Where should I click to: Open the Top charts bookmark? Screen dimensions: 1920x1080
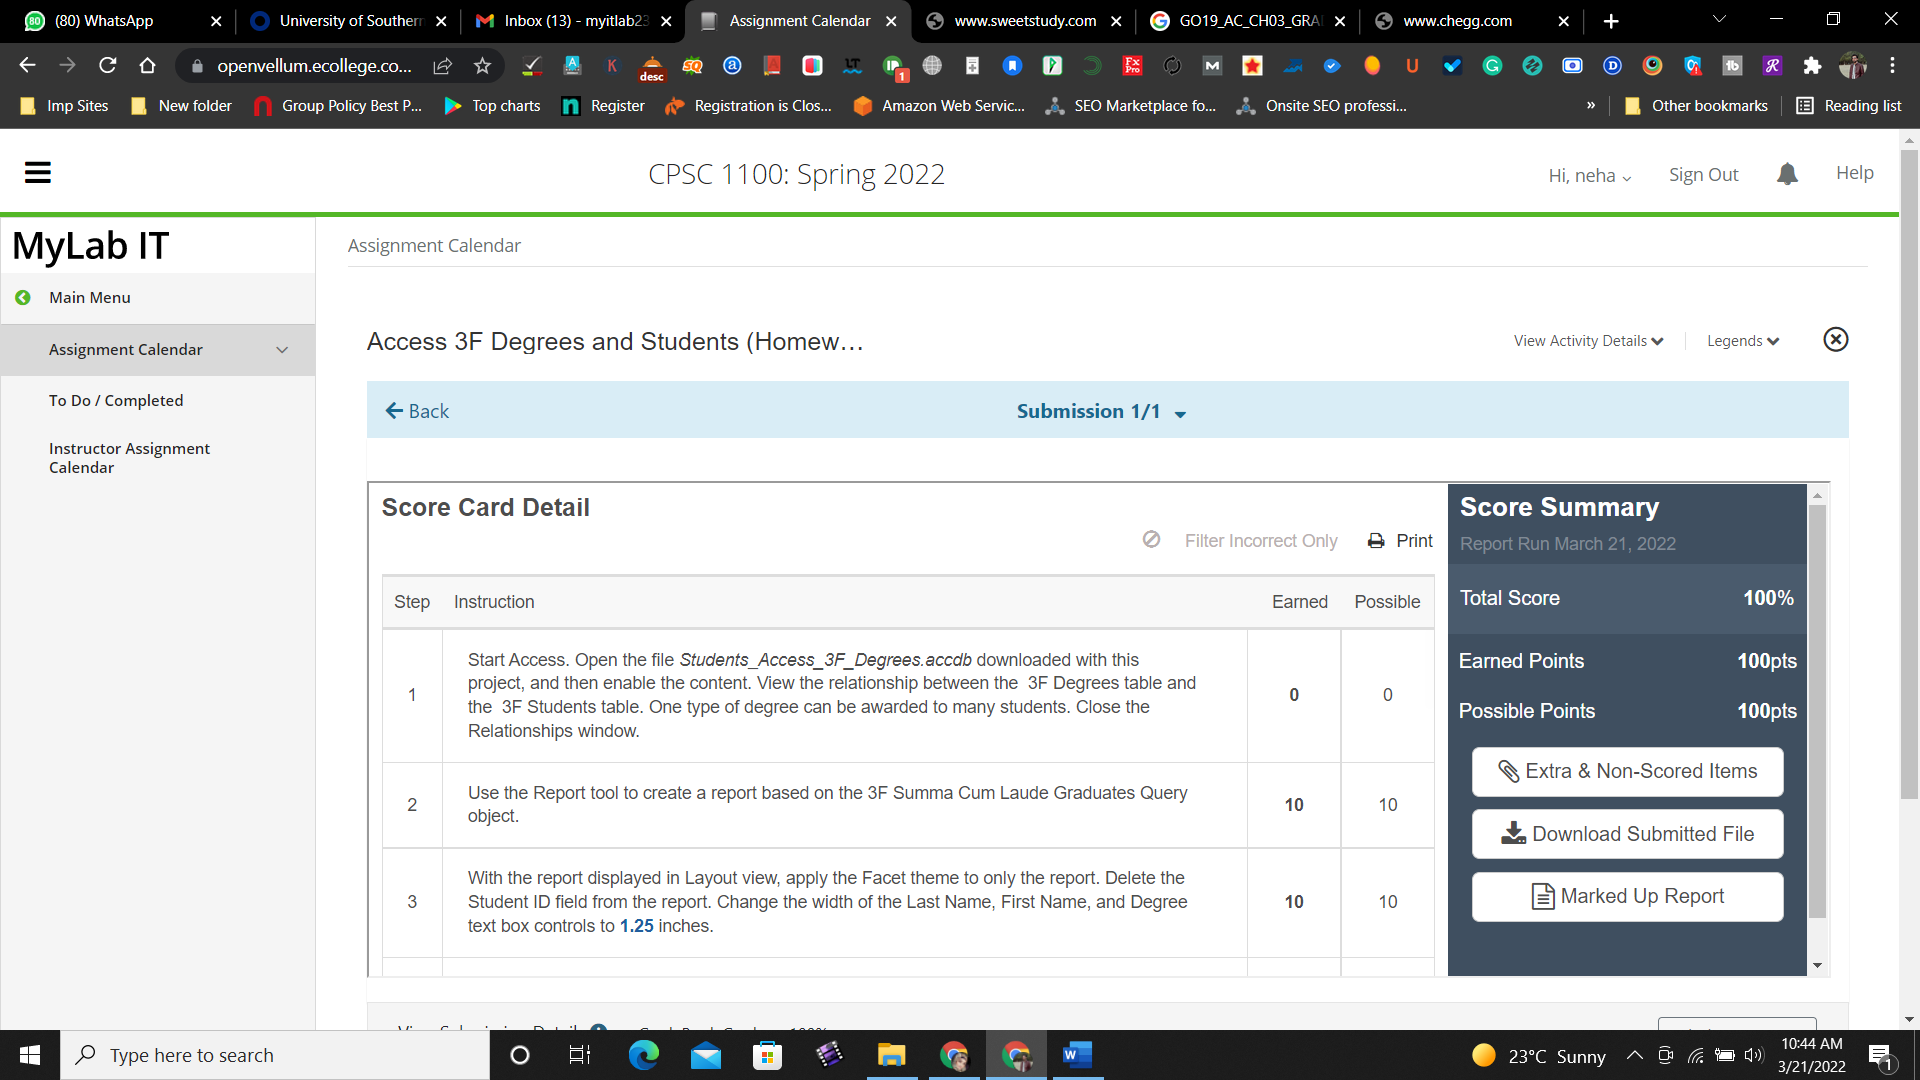click(x=492, y=106)
